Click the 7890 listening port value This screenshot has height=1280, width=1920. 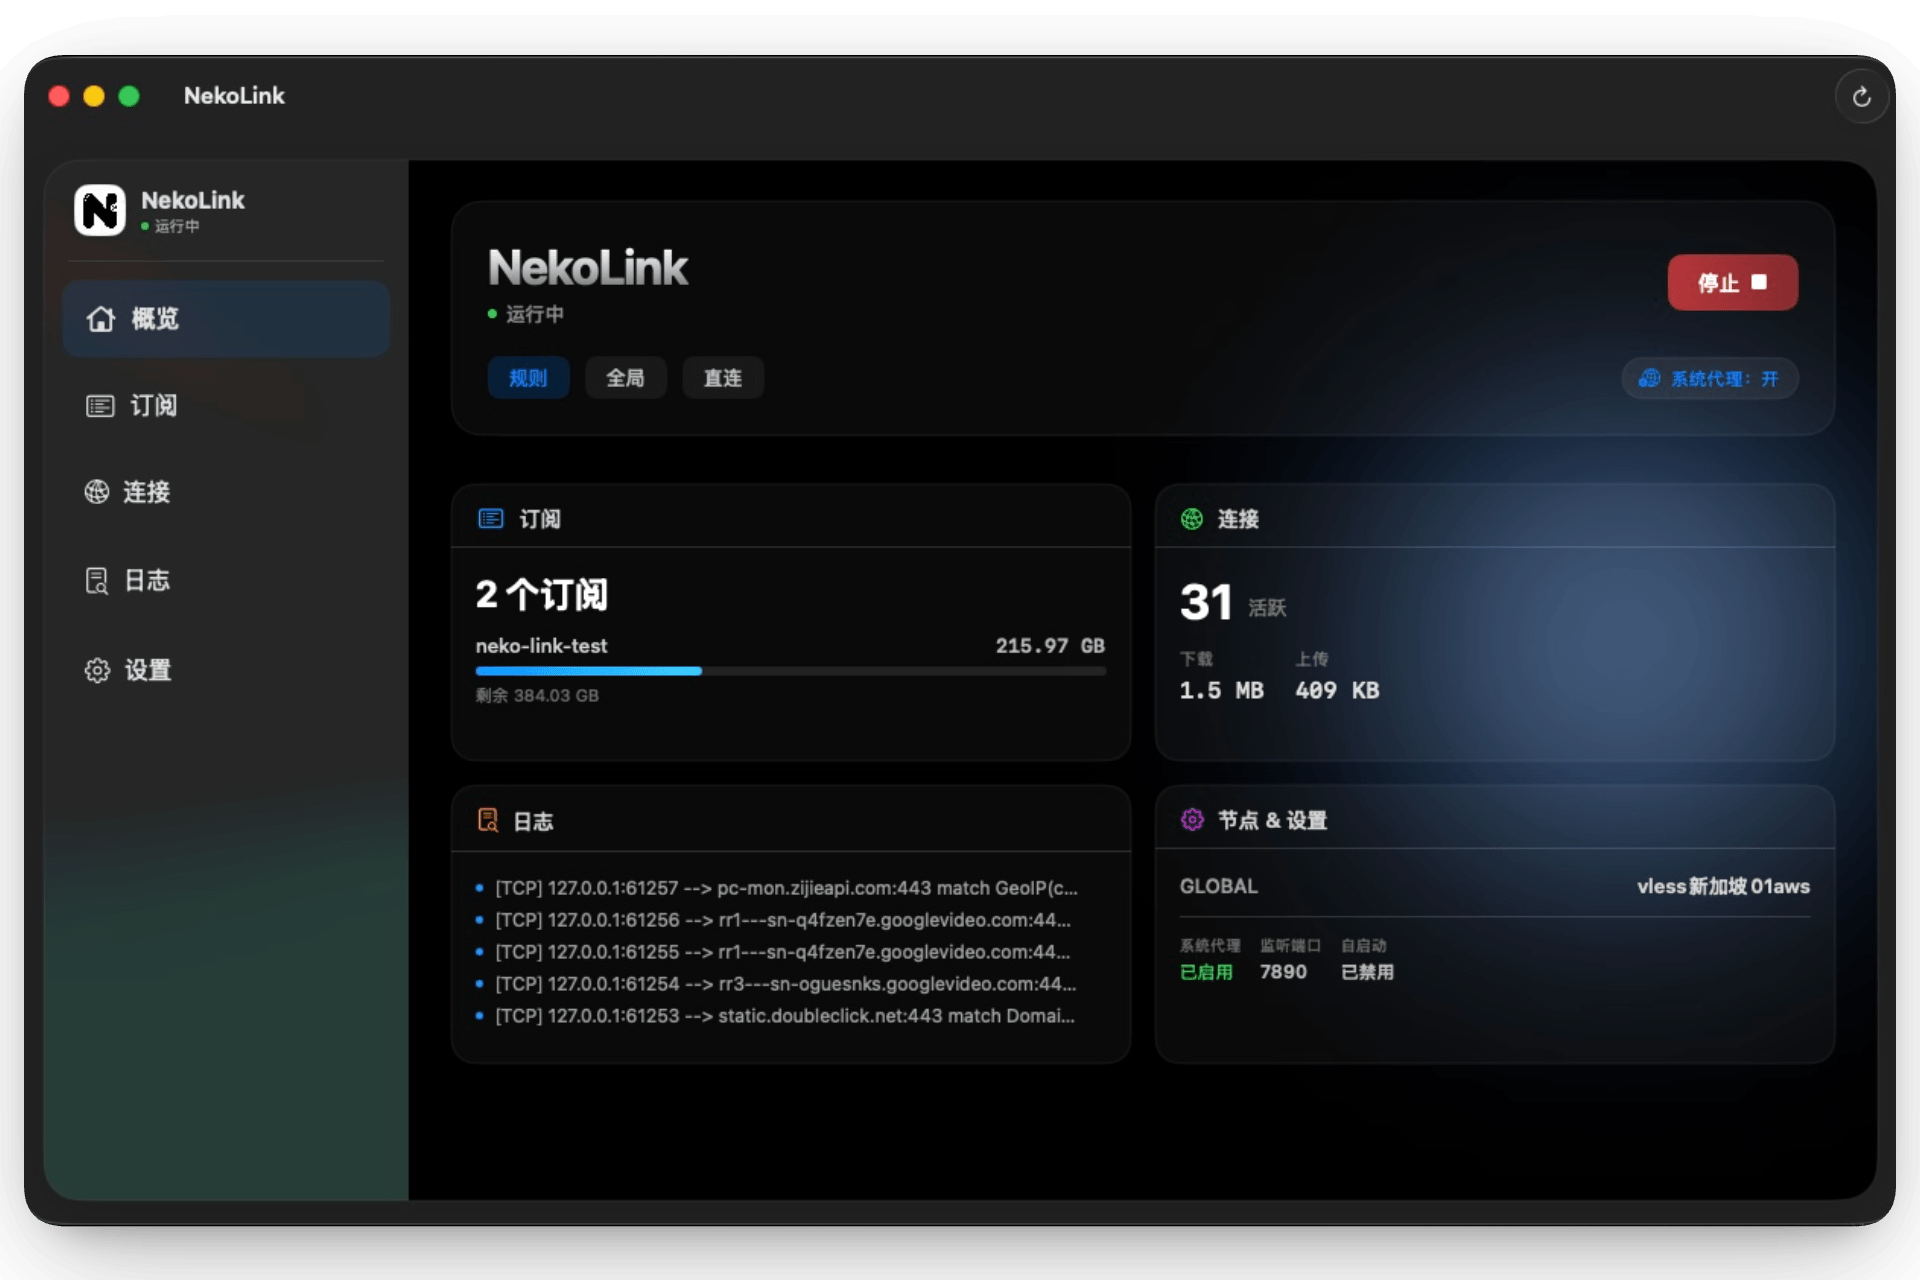(1283, 972)
